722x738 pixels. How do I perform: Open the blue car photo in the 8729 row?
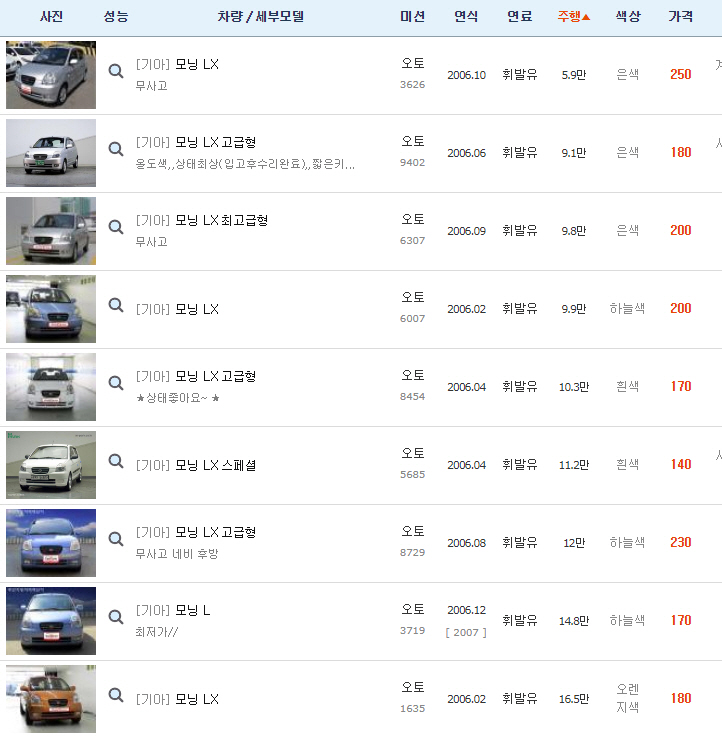pyautogui.click(x=51, y=543)
